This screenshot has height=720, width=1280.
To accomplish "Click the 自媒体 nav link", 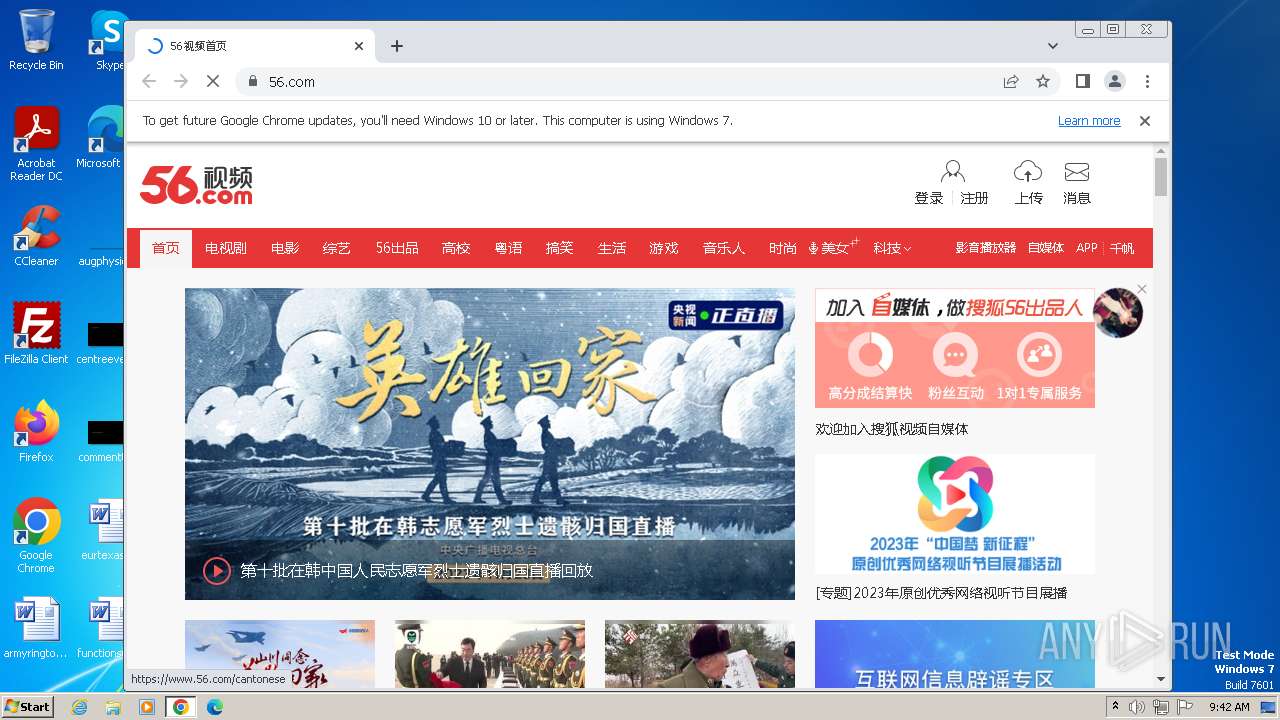I will [x=1046, y=248].
